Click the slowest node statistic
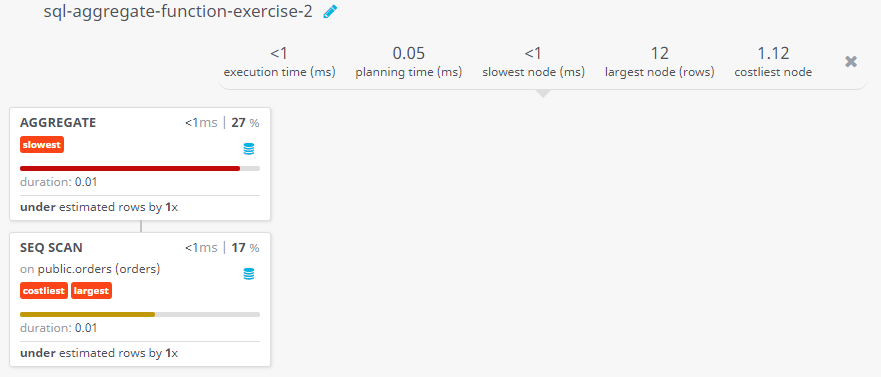The width and height of the screenshot is (881, 377). click(x=533, y=62)
